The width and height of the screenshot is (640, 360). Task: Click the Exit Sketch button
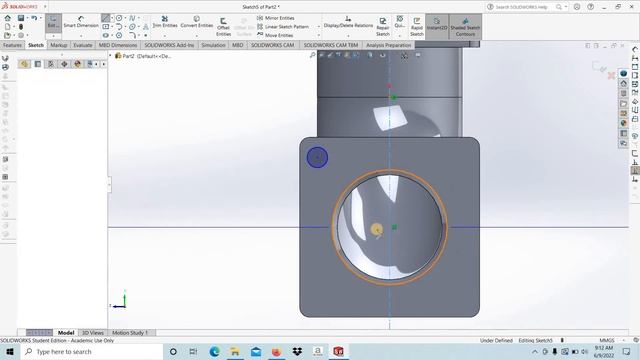click(53, 22)
